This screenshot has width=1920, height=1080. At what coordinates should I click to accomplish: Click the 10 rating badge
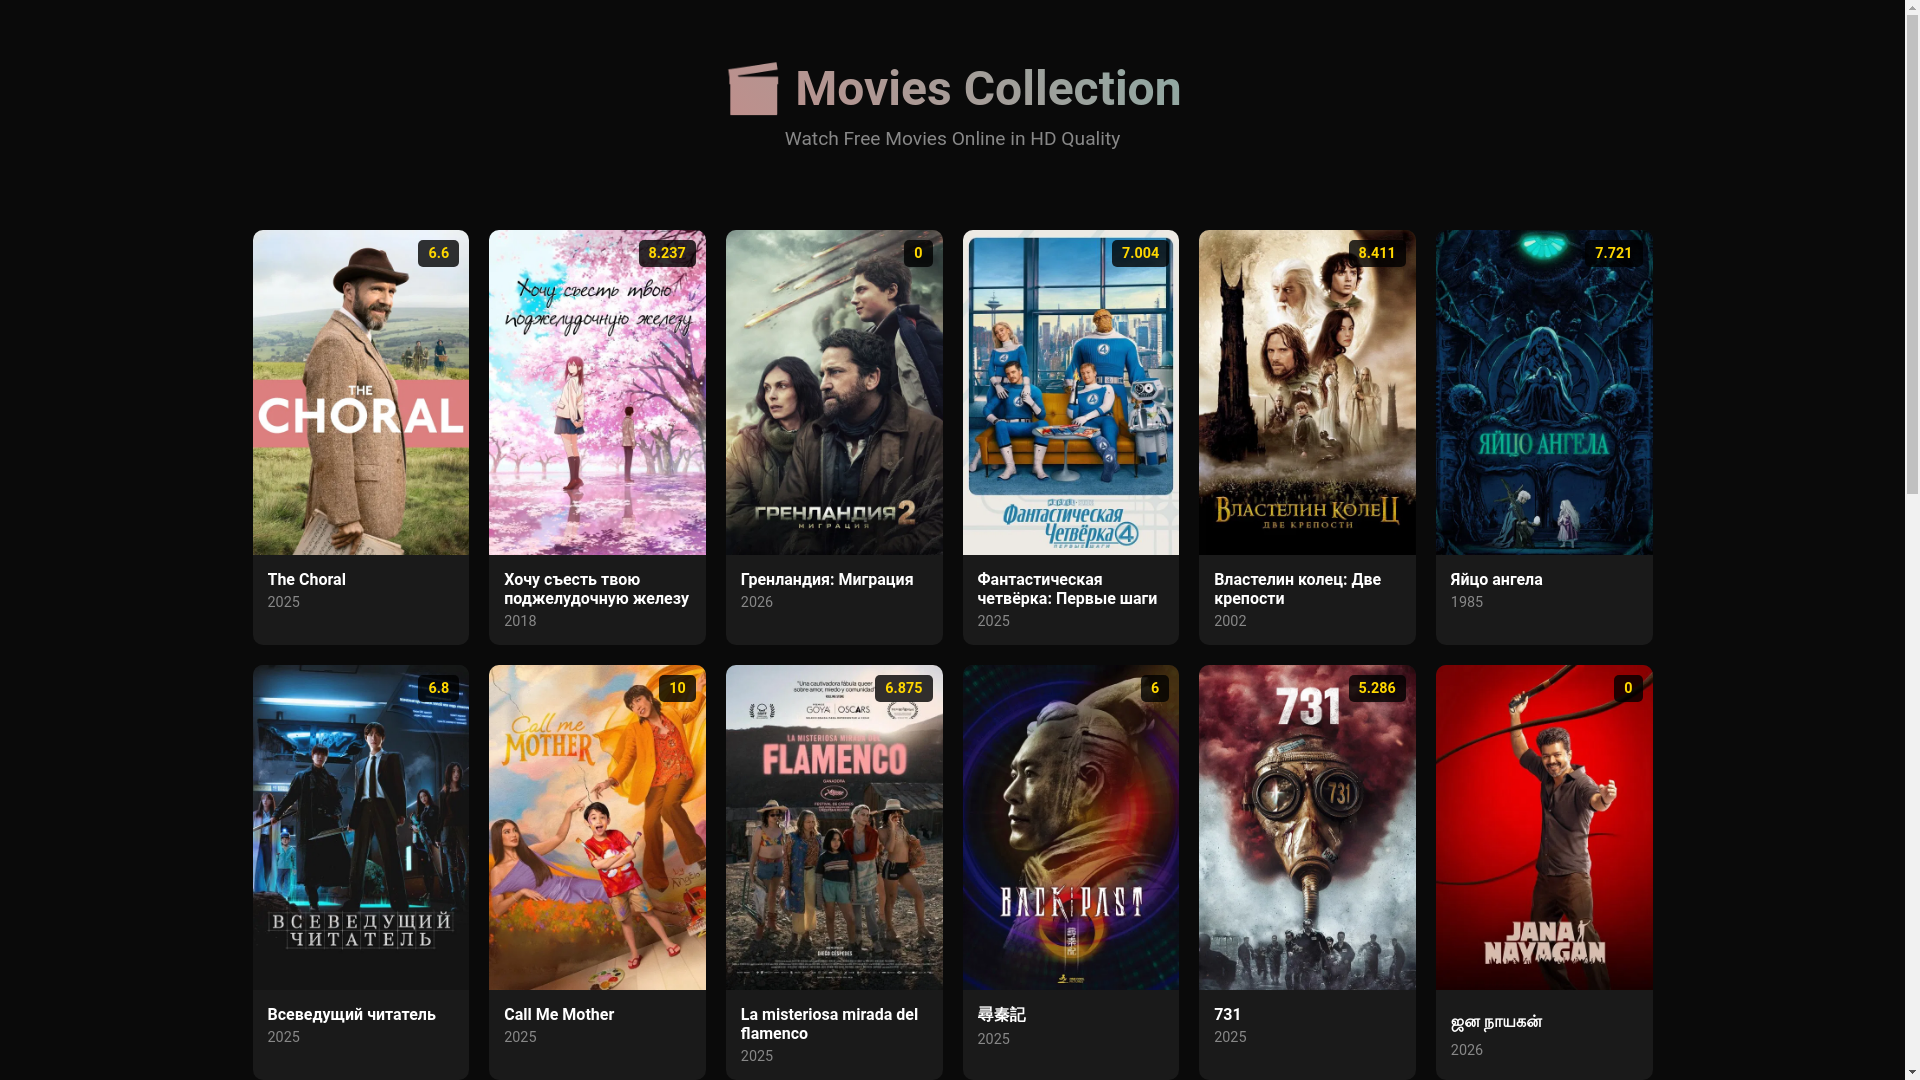[x=677, y=688]
